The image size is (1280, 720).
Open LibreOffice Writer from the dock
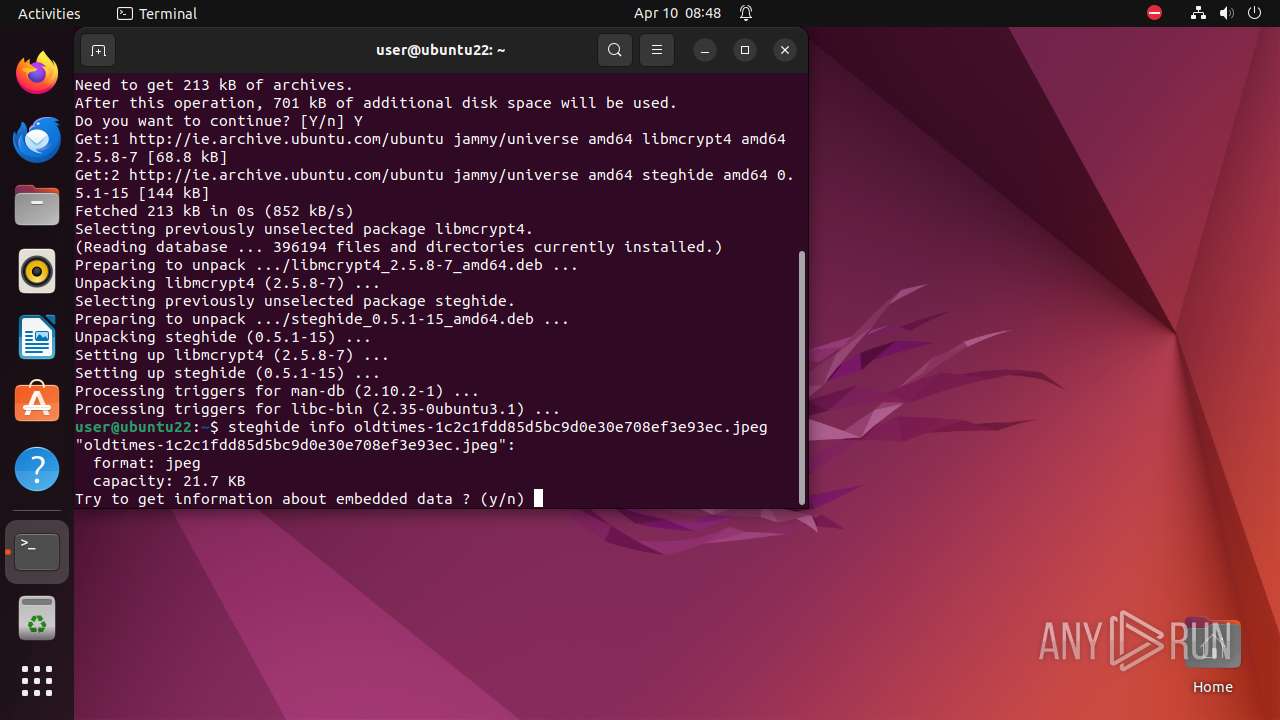coord(37,337)
